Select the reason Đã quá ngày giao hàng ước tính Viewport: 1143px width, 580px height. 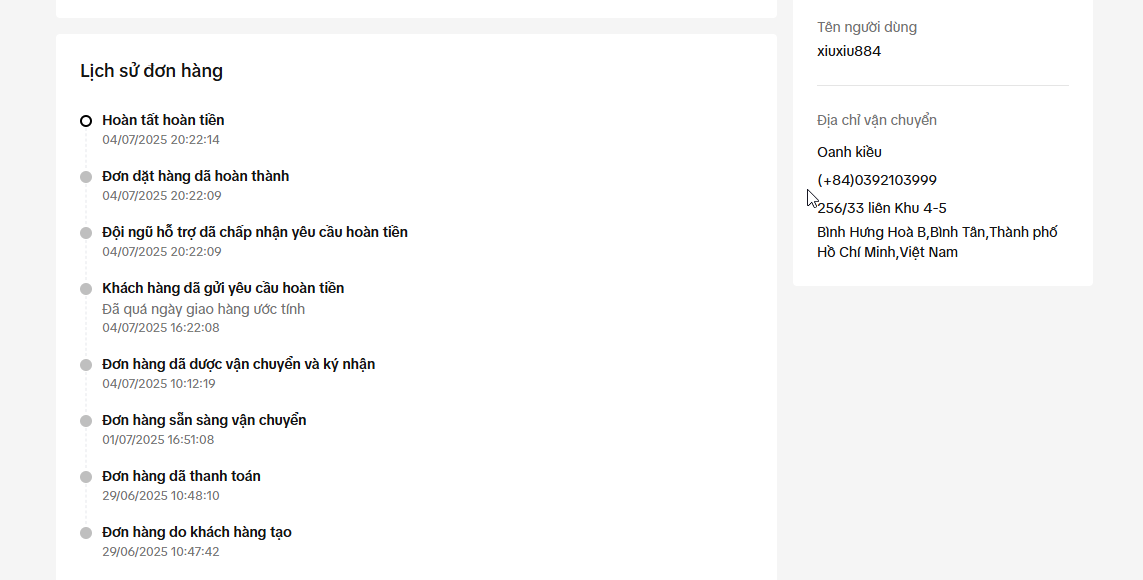(x=203, y=309)
